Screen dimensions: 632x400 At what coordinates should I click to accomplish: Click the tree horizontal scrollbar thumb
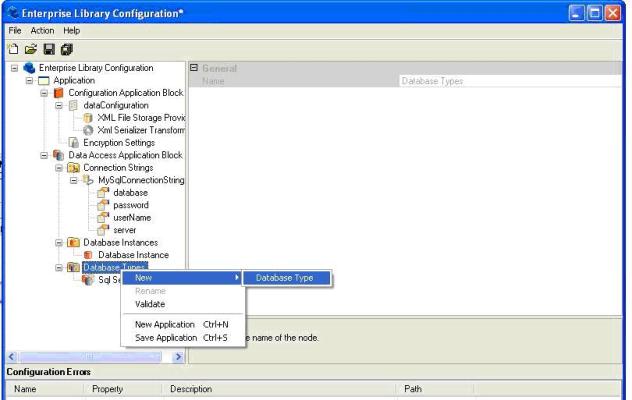coord(90,356)
